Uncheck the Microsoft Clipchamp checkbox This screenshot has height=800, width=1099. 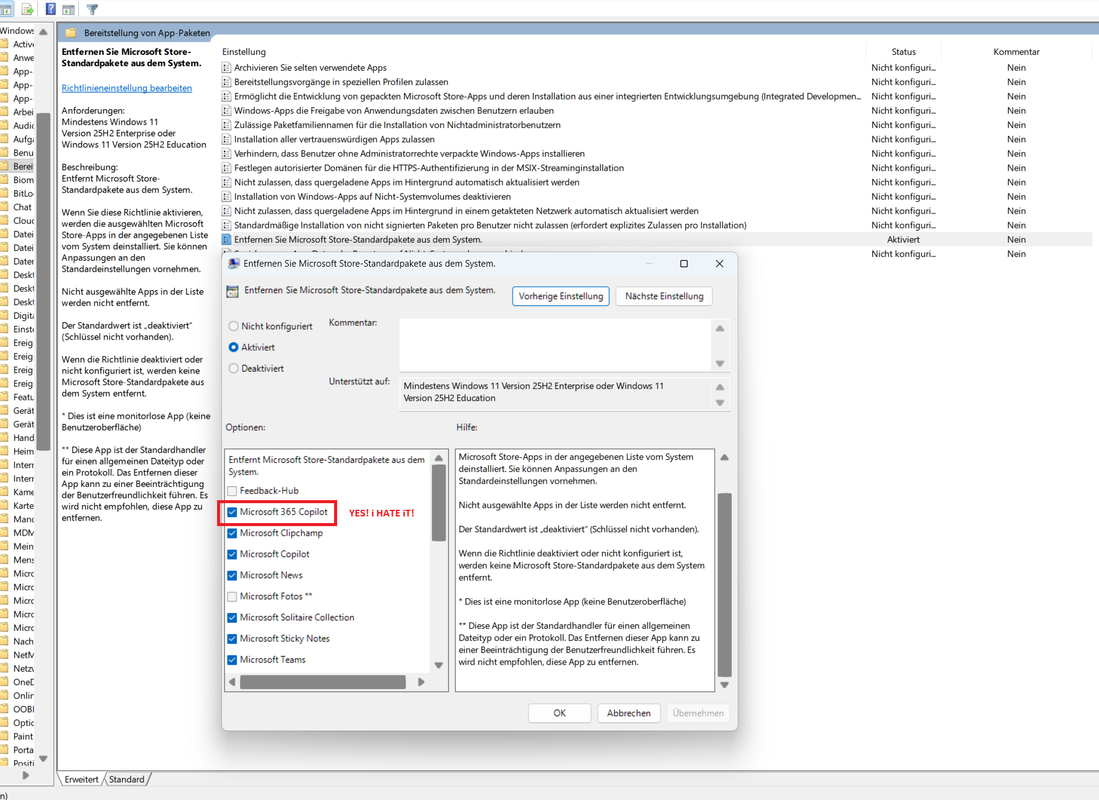click(x=232, y=533)
